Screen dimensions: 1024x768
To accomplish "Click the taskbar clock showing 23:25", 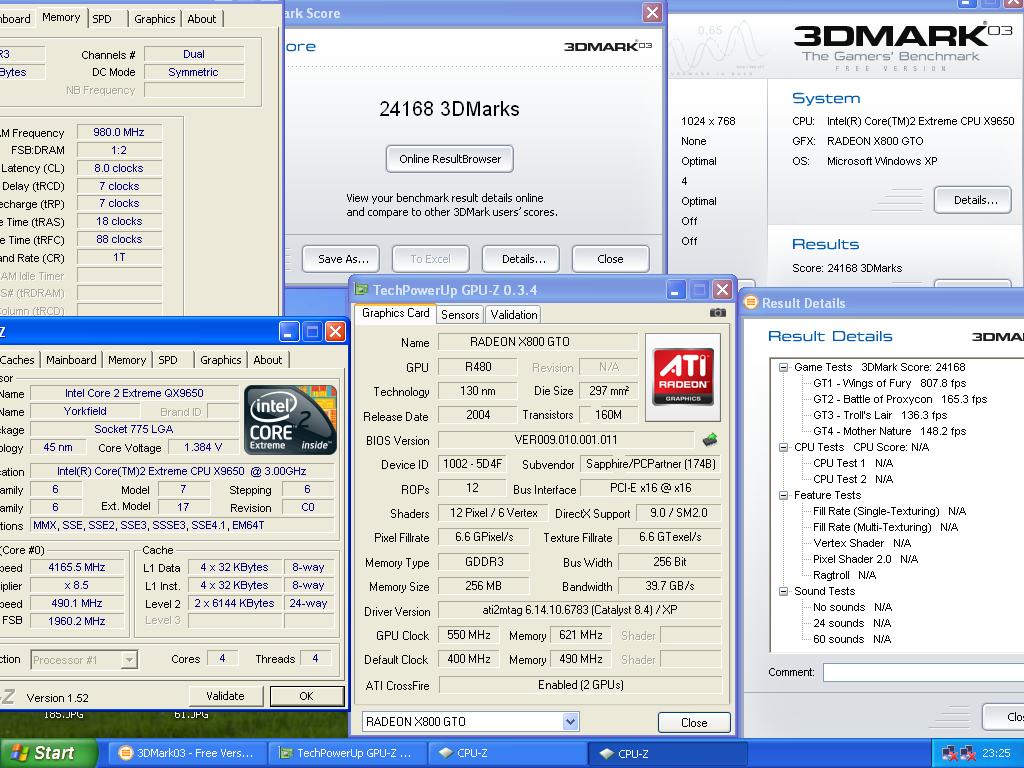I will (x=996, y=754).
